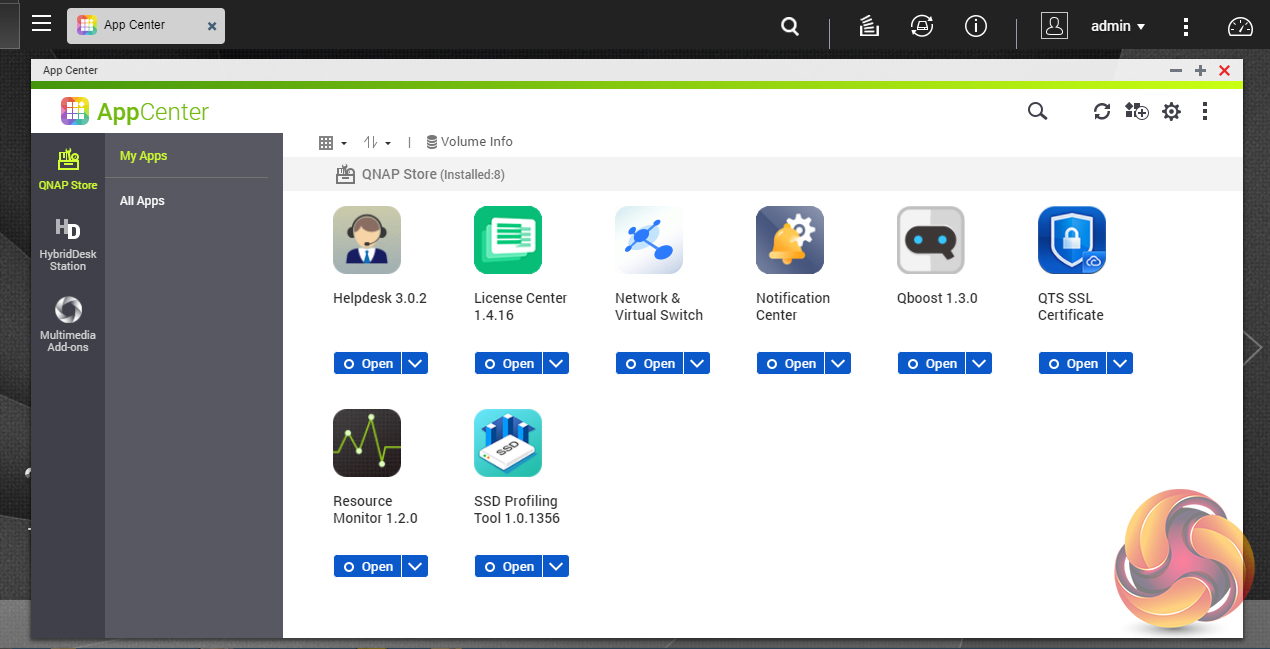Screen dimensions: 1270x649
Task: Close the App Center taskbar tab
Action: pos(212,27)
